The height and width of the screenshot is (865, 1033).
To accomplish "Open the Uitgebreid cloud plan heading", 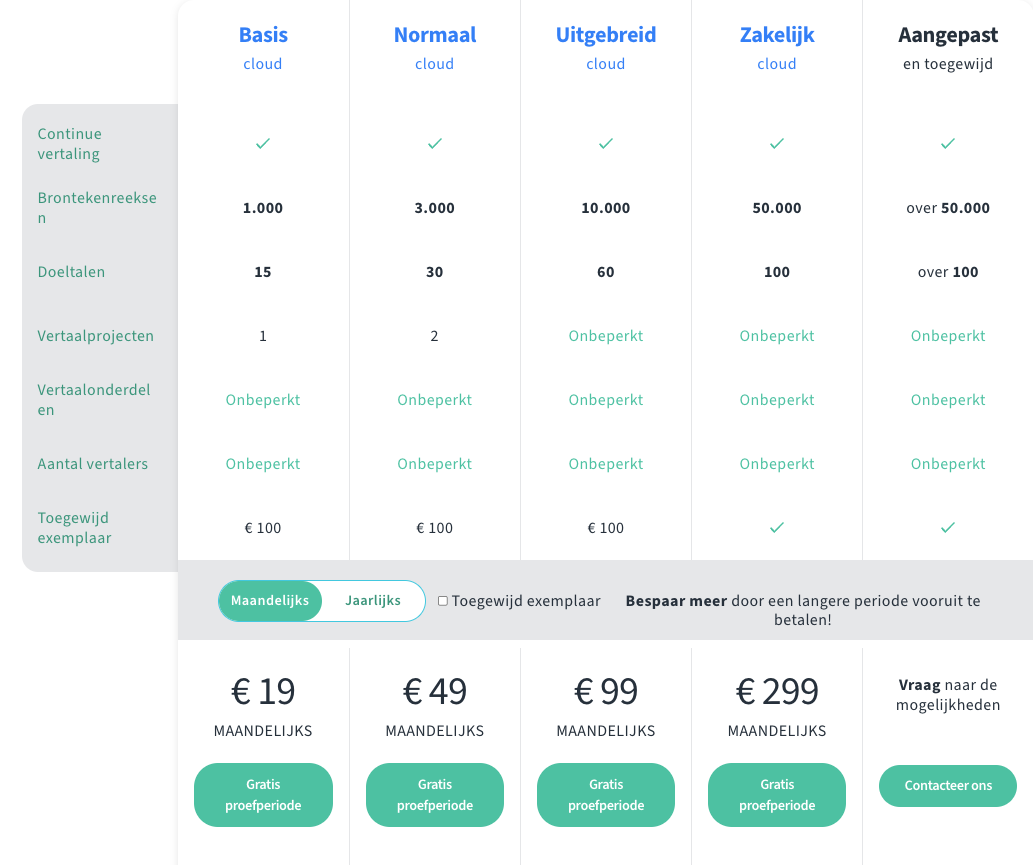I will 606,35.
